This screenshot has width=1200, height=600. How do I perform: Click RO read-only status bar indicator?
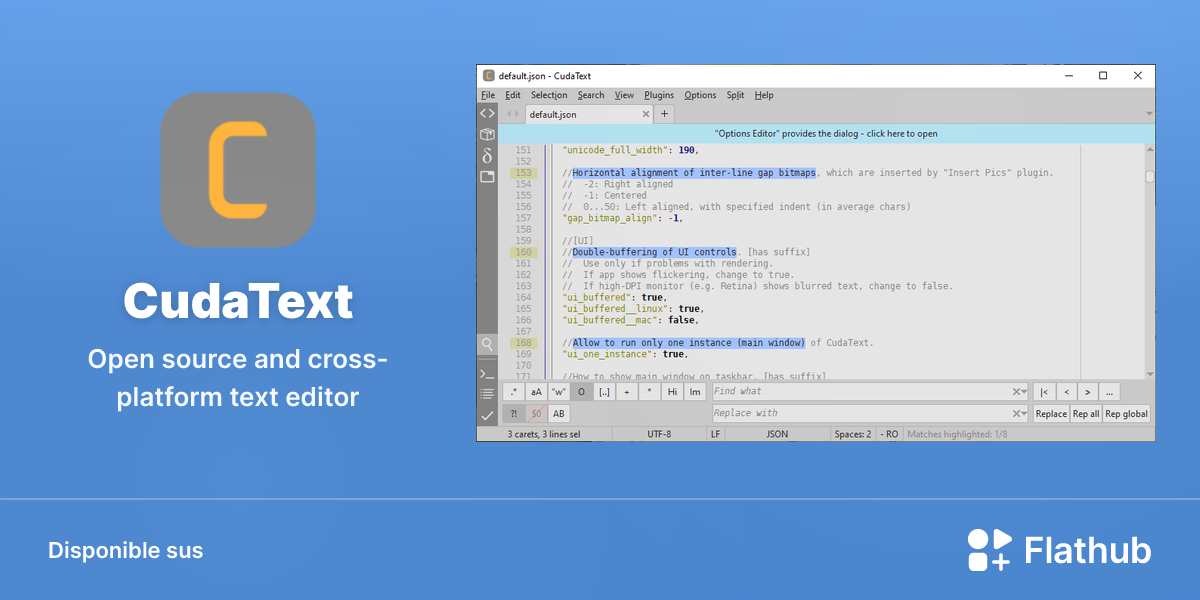click(889, 434)
